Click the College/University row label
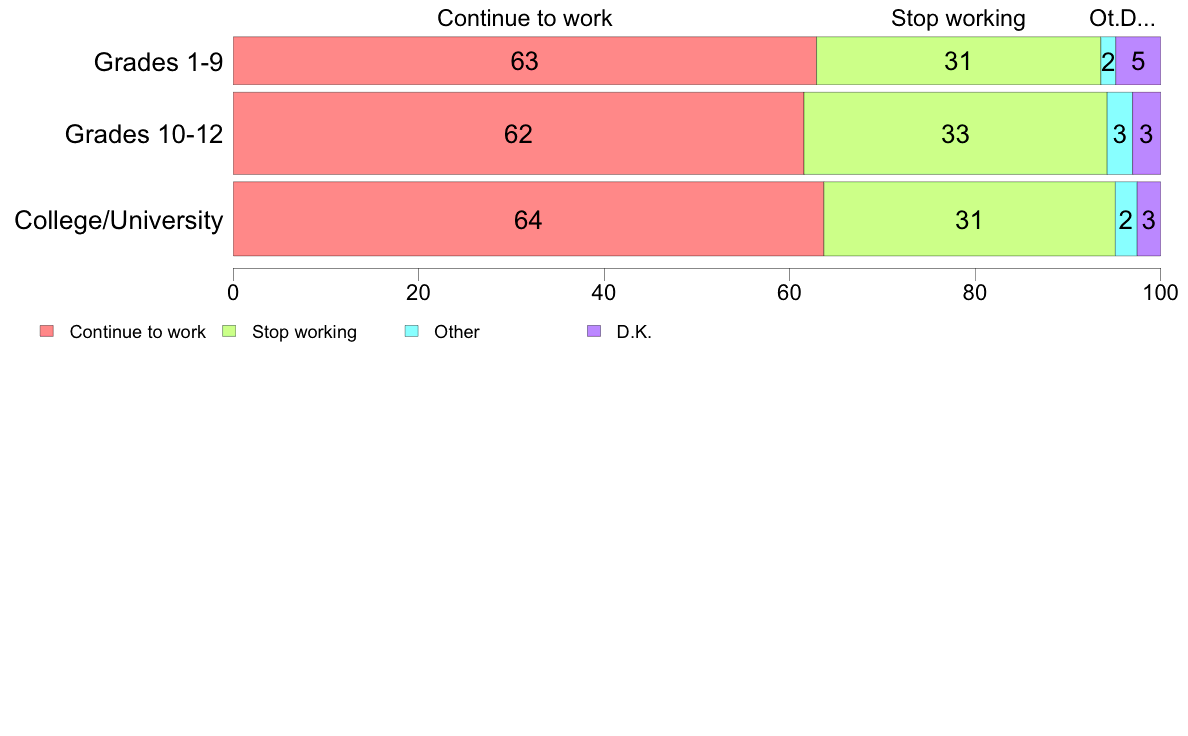The width and height of the screenshot is (1188, 736). click(x=119, y=220)
